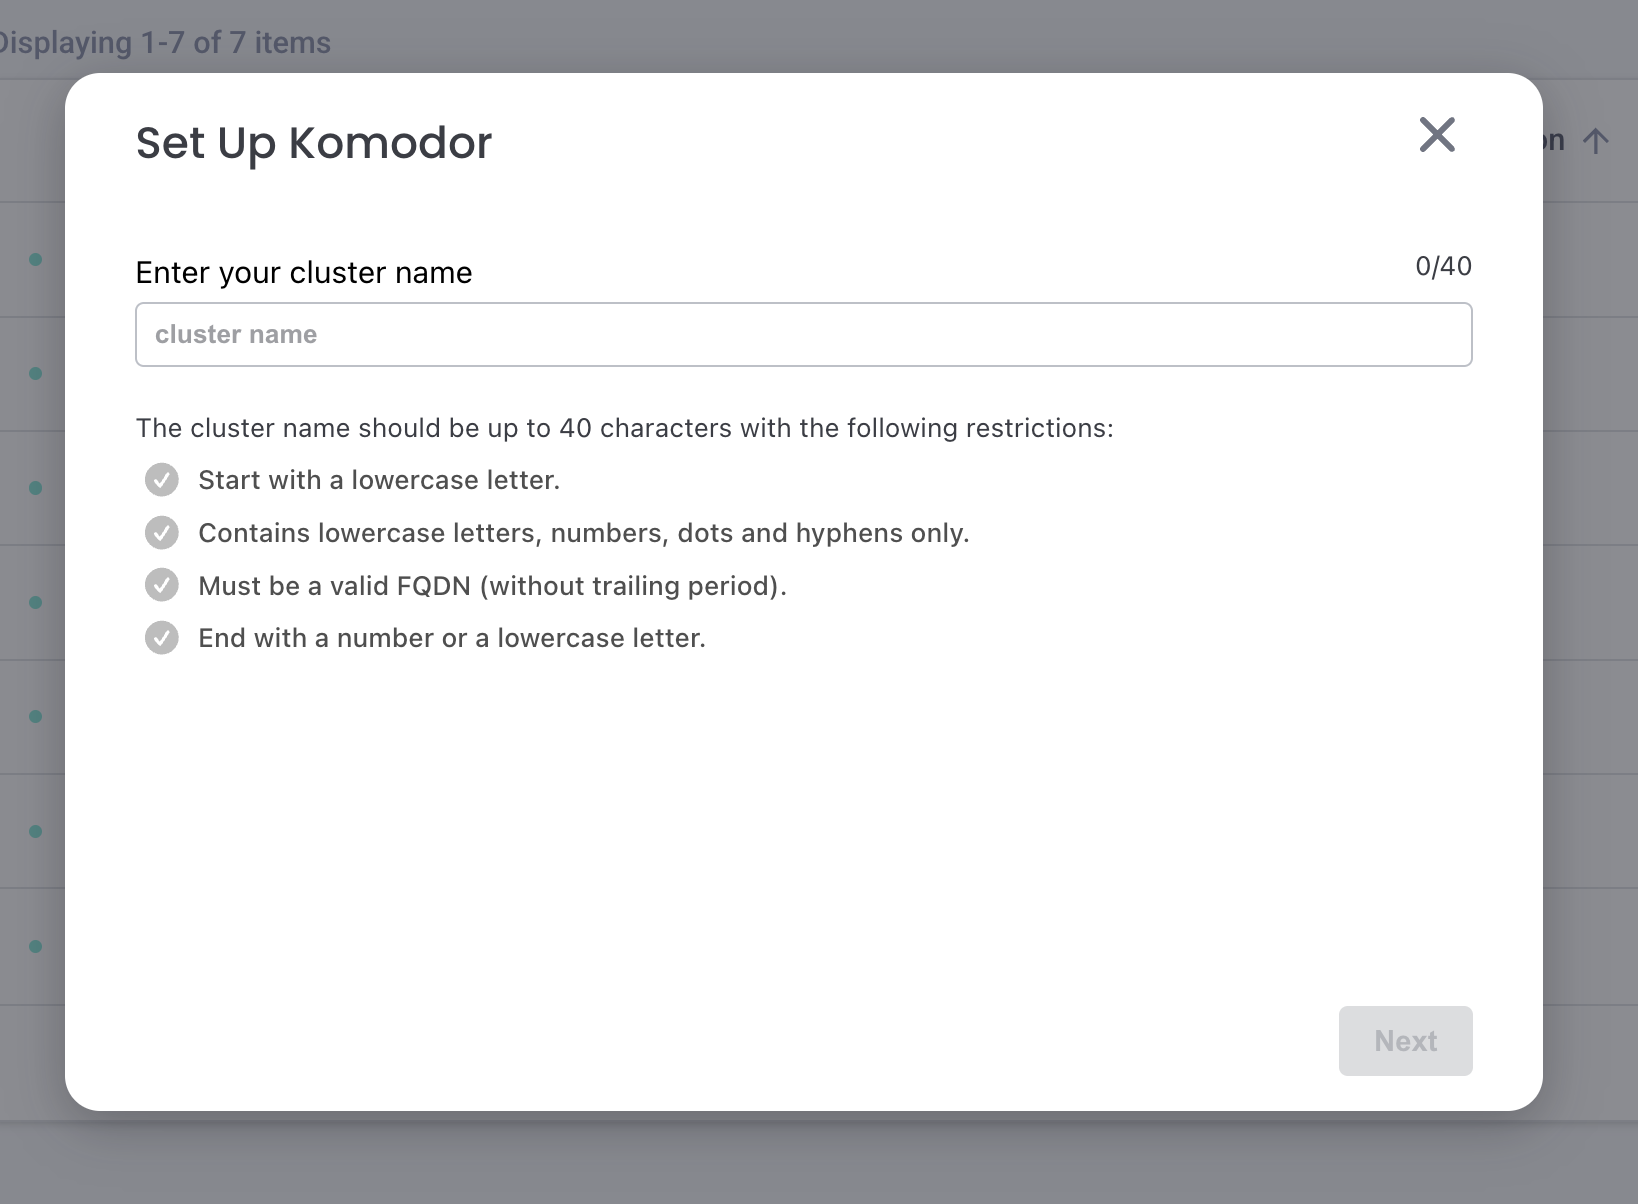
Task: Click check icon beside 'Start with a lowercase letter'
Action: point(162,480)
